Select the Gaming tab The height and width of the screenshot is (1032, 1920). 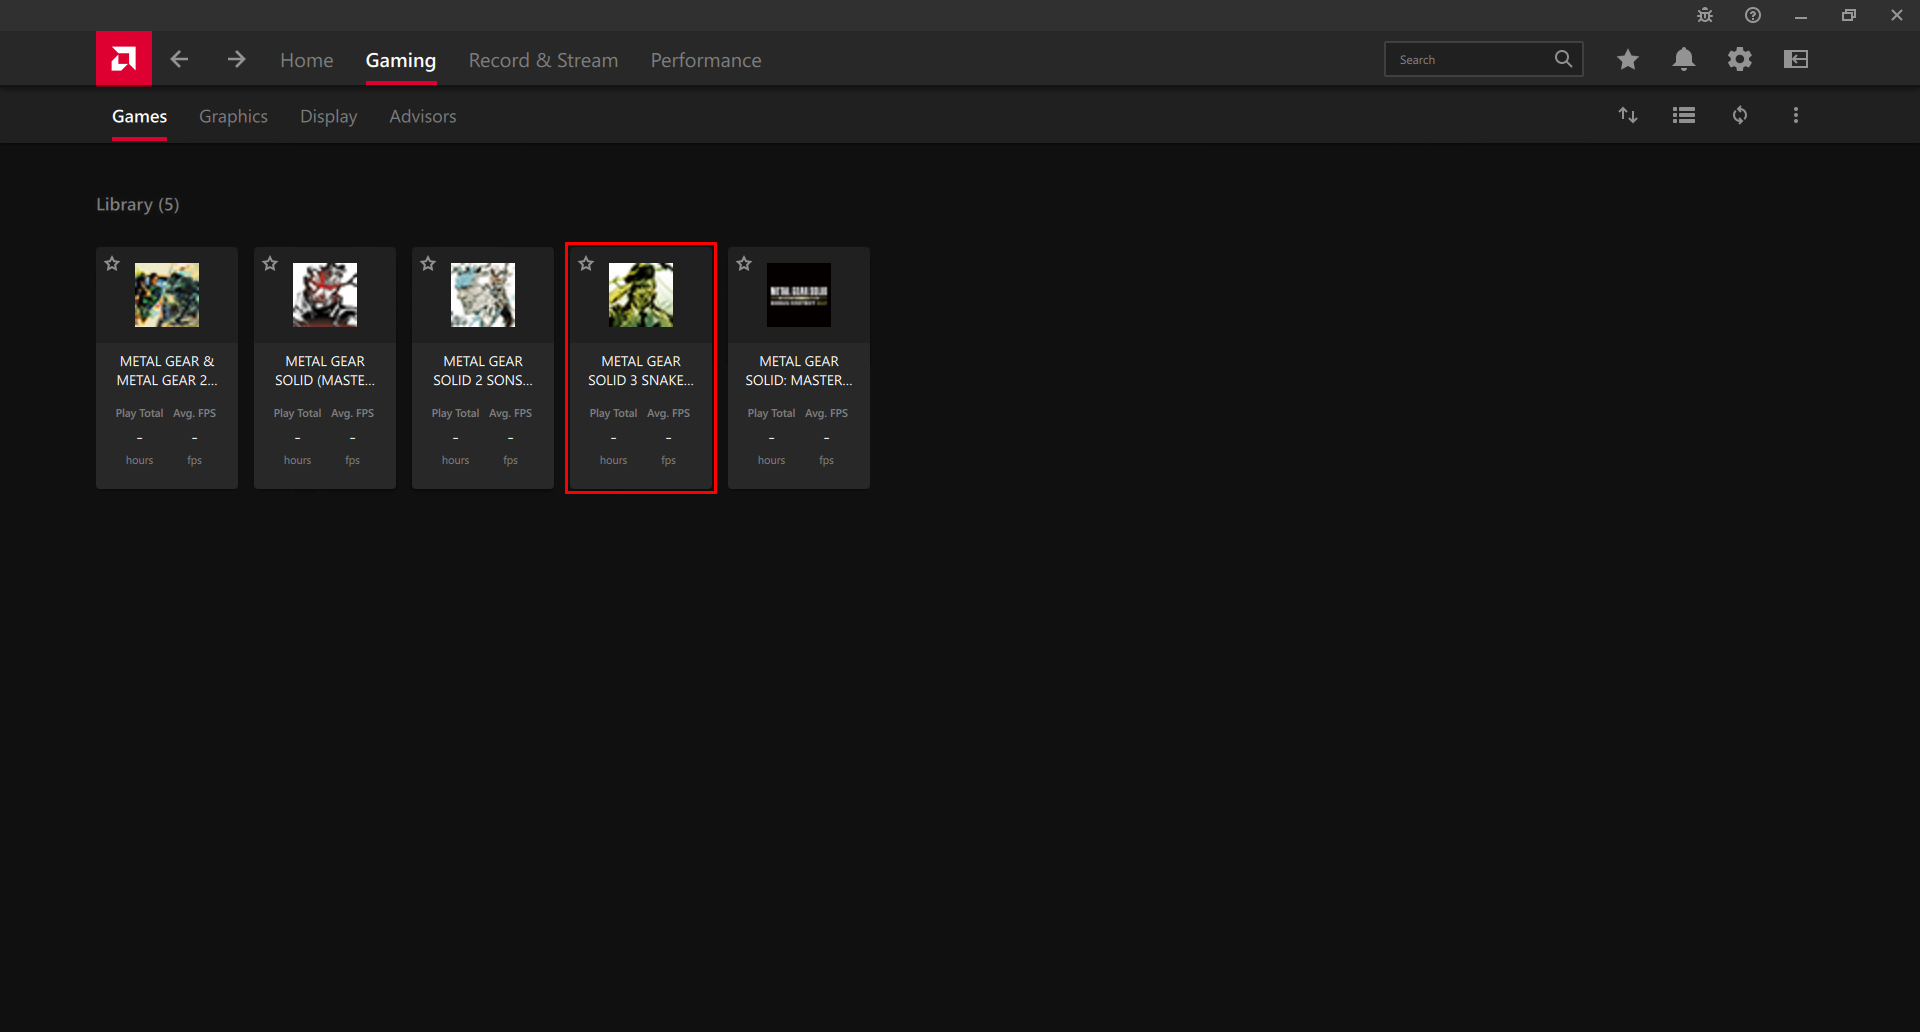click(400, 60)
